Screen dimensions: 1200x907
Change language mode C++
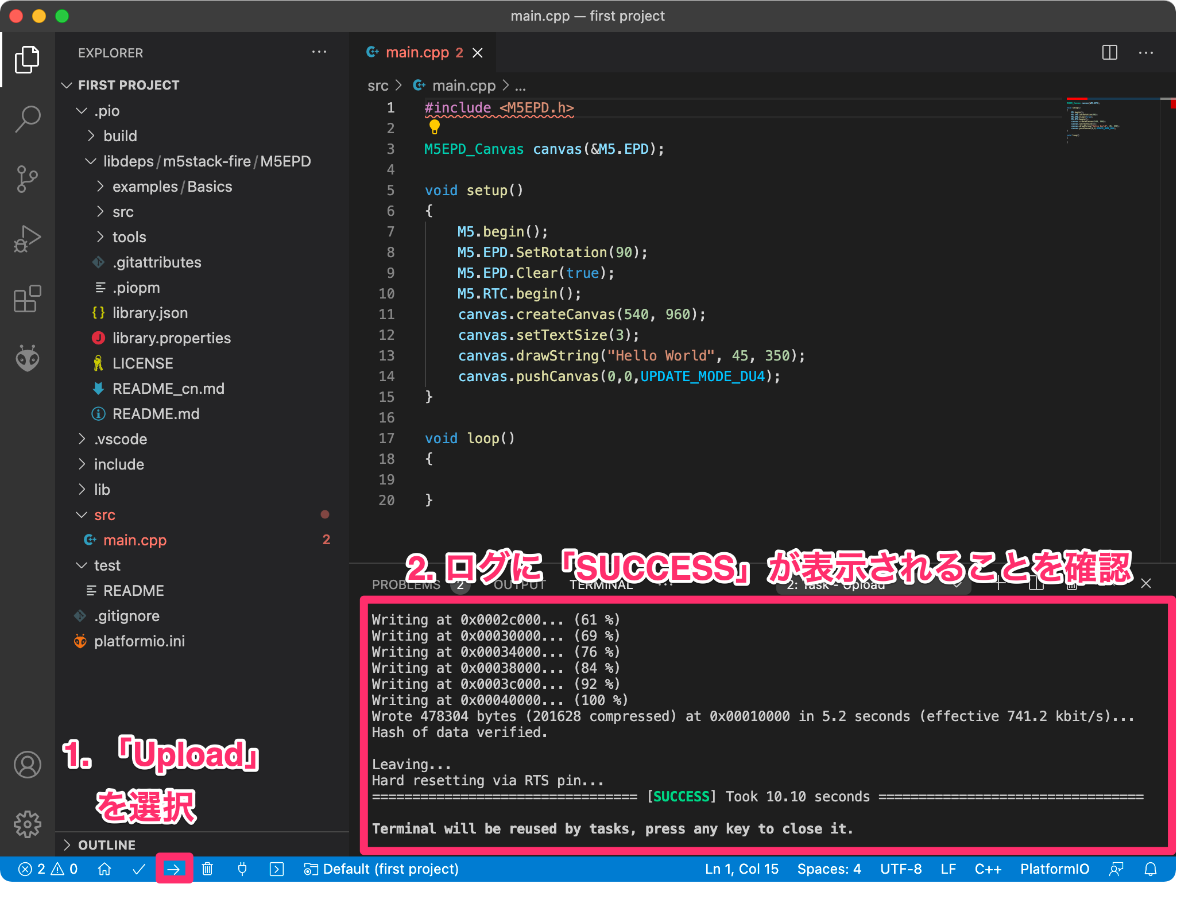pyautogui.click(x=988, y=869)
